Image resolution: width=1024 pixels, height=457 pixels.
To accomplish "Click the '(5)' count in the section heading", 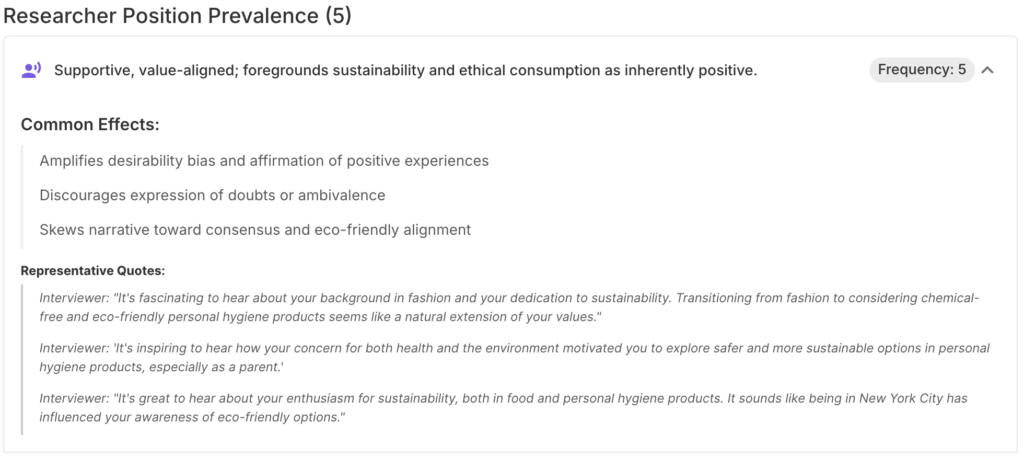I will [x=335, y=16].
